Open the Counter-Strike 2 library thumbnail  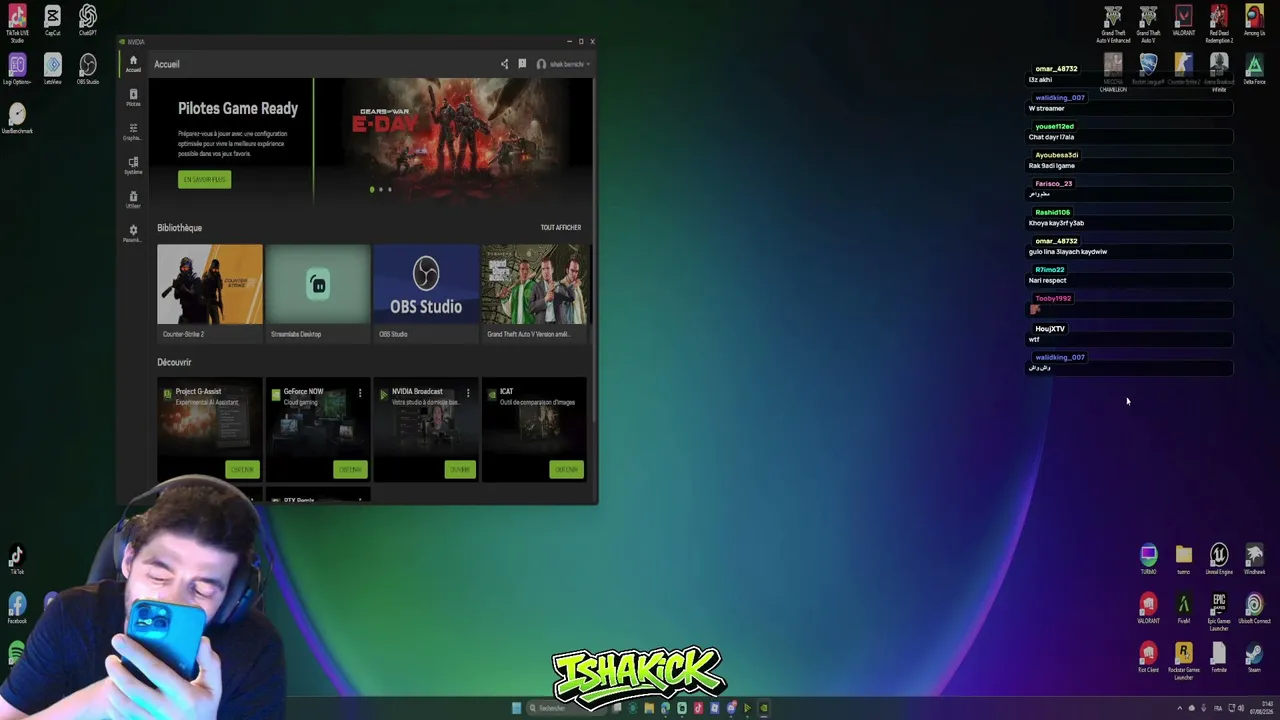[x=210, y=284]
